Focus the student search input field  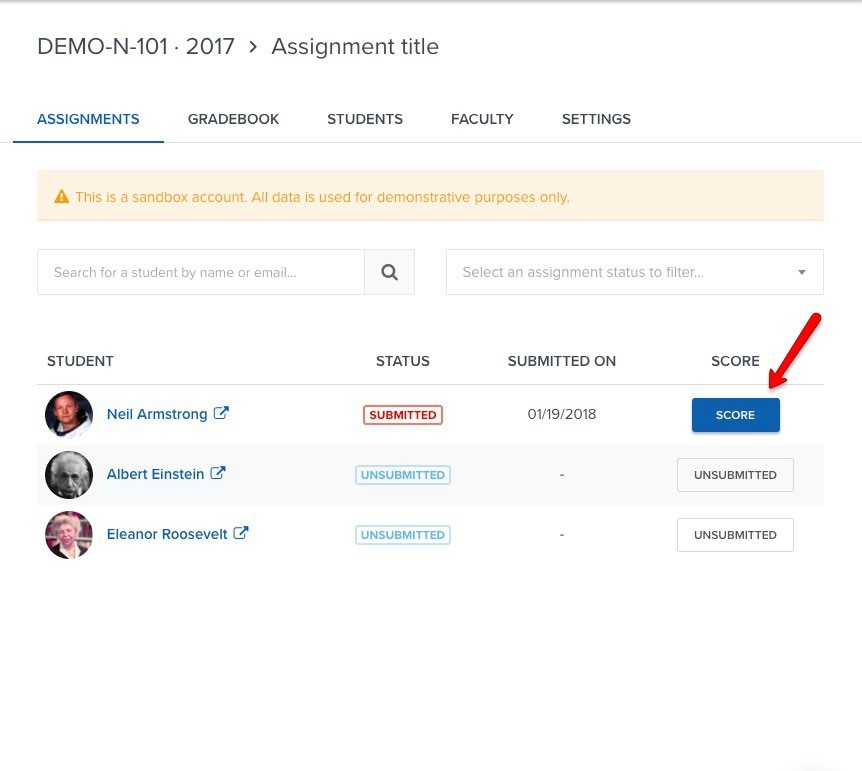tap(201, 272)
